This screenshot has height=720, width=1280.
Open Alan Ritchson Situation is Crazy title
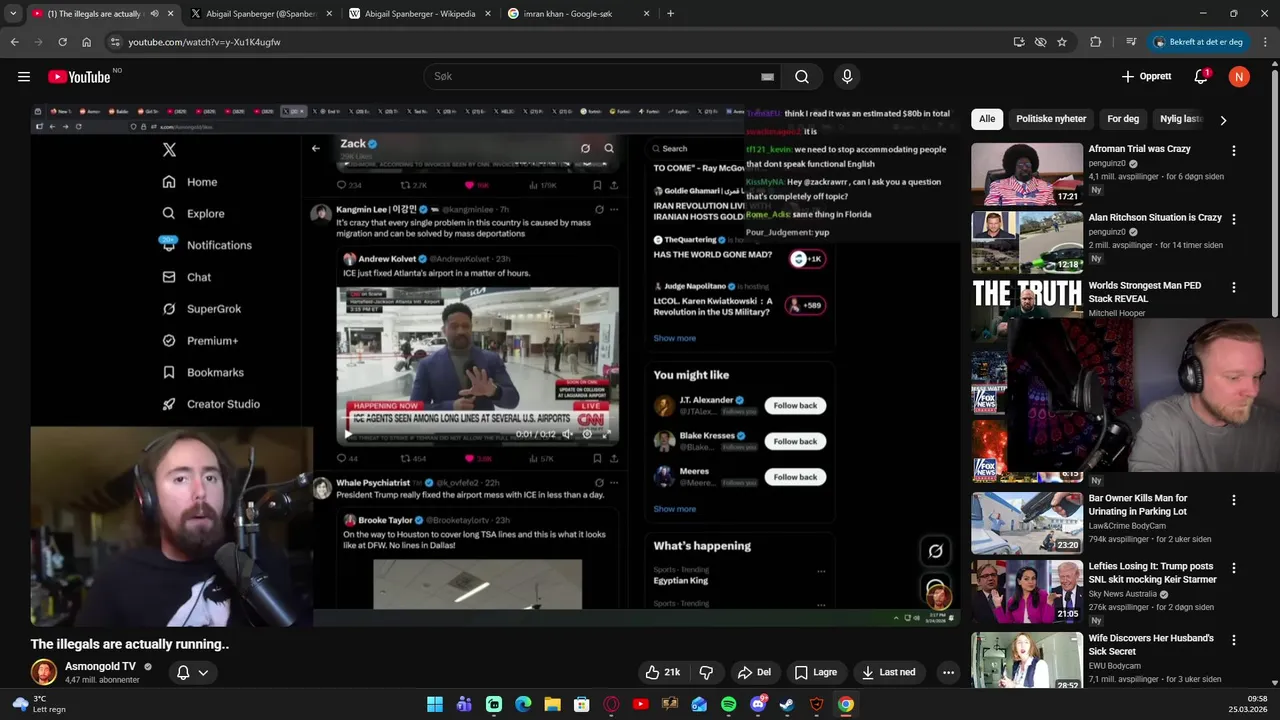[1155, 217]
